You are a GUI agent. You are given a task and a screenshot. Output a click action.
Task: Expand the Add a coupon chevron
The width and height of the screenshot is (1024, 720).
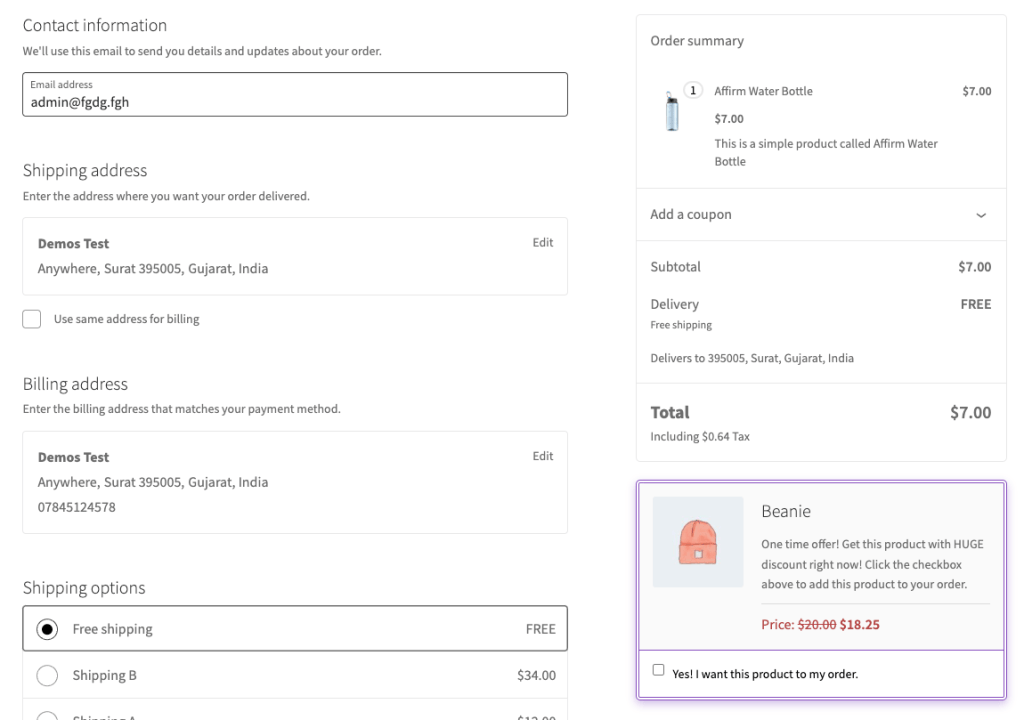point(980,215)
